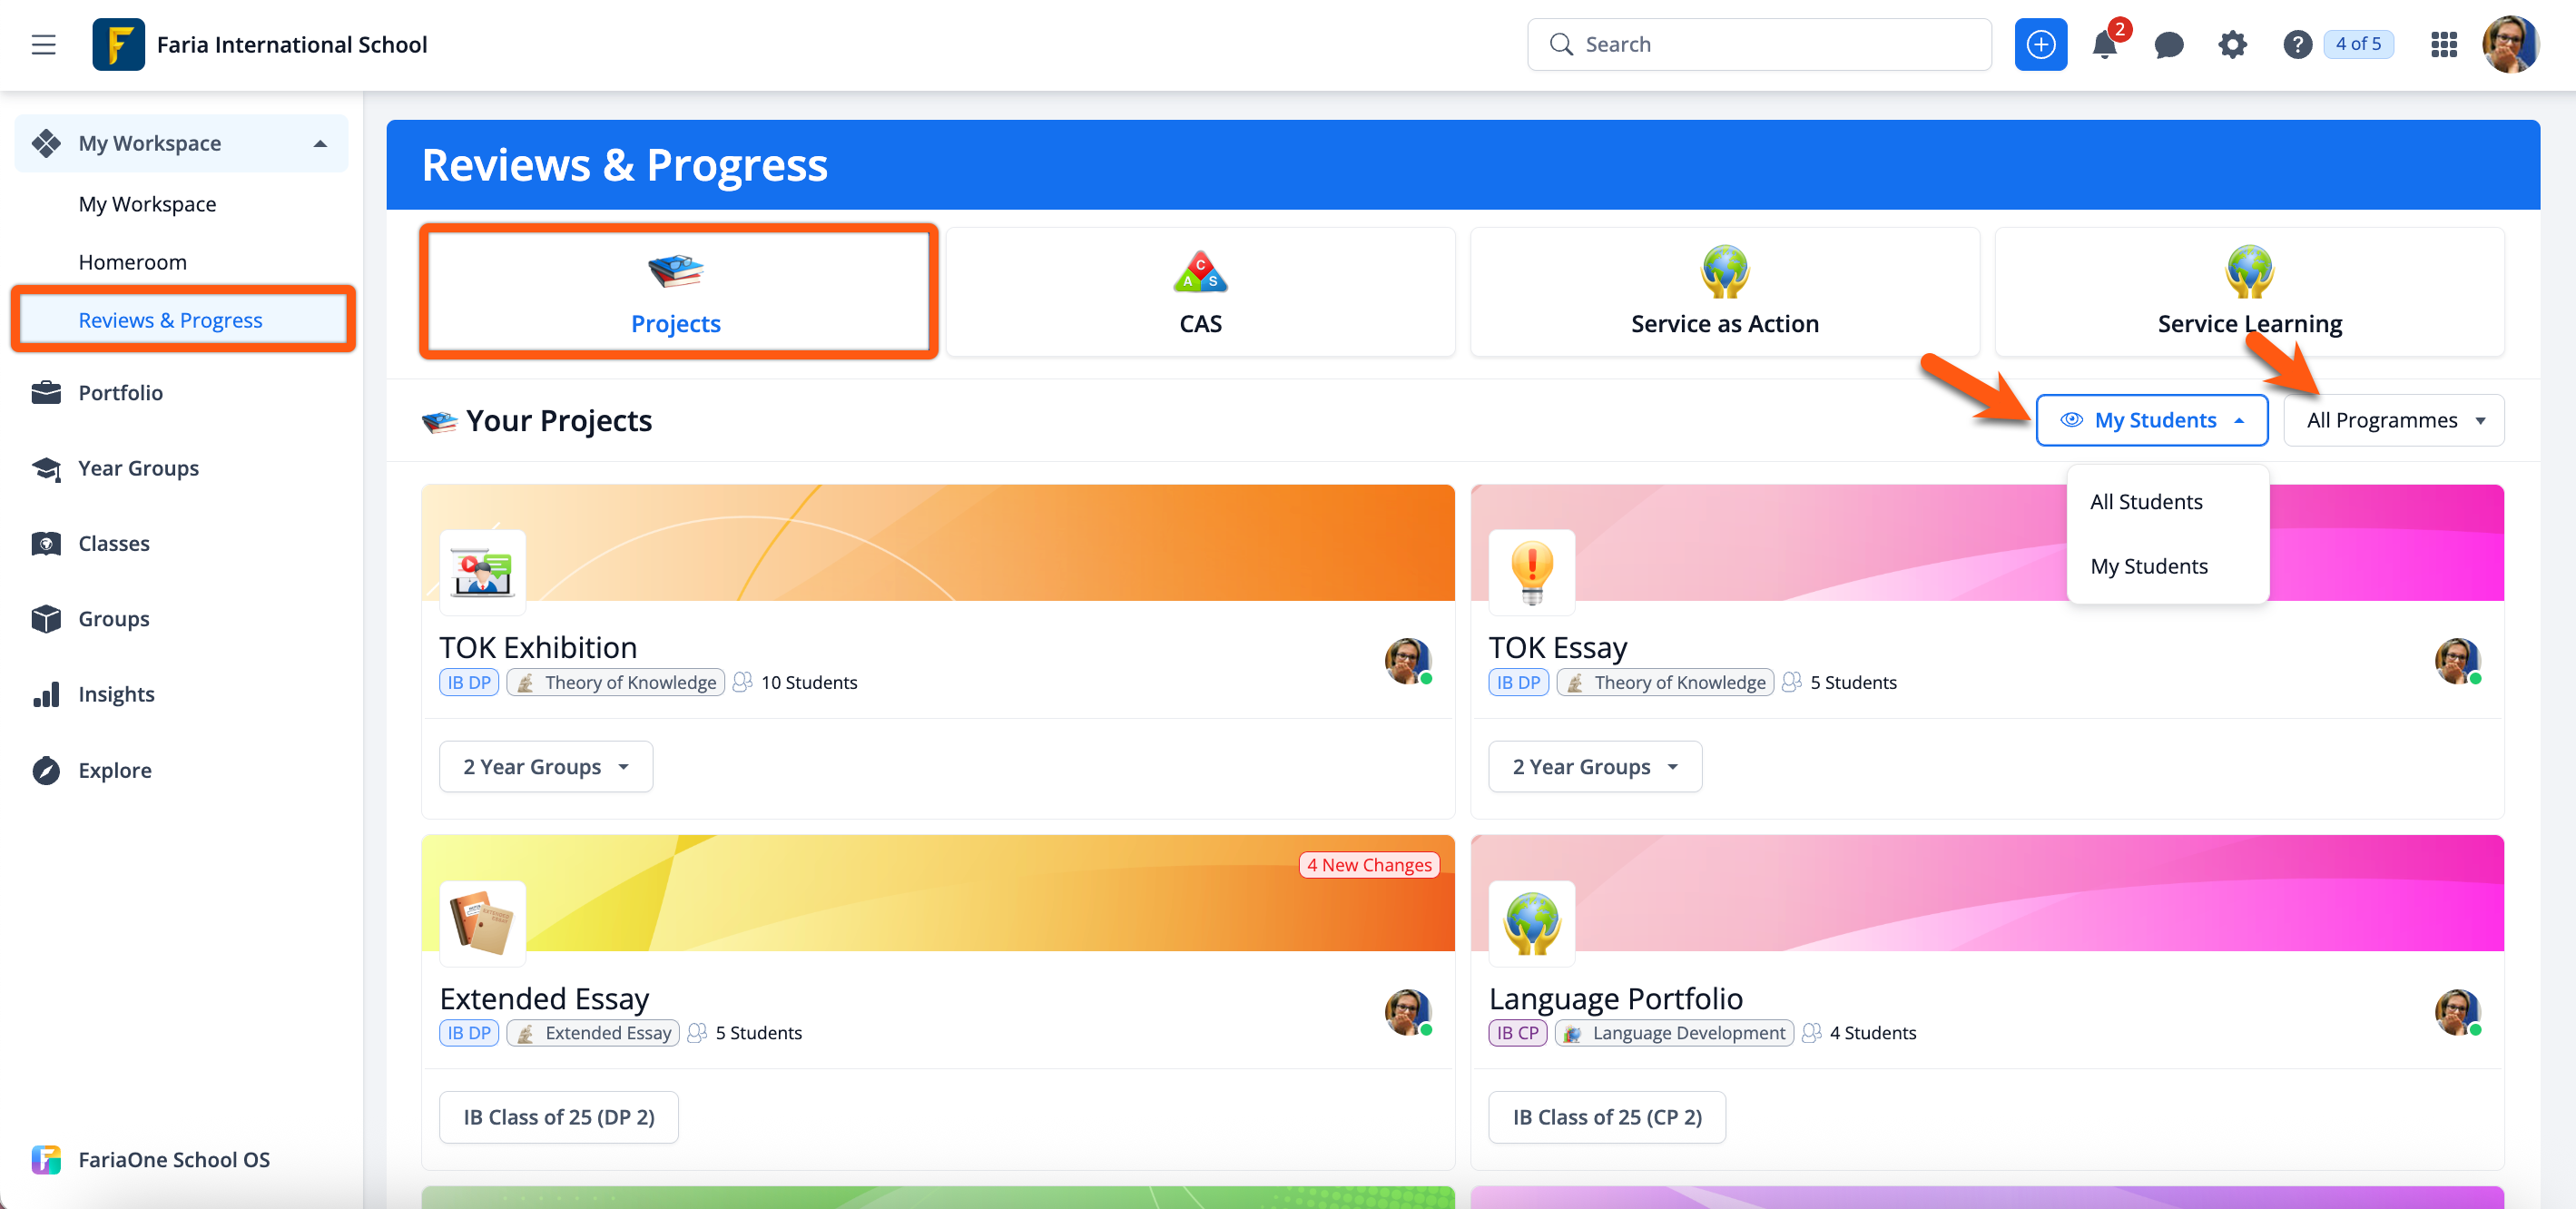Click the blue plus quick-add icon

tap(2040, 44)
